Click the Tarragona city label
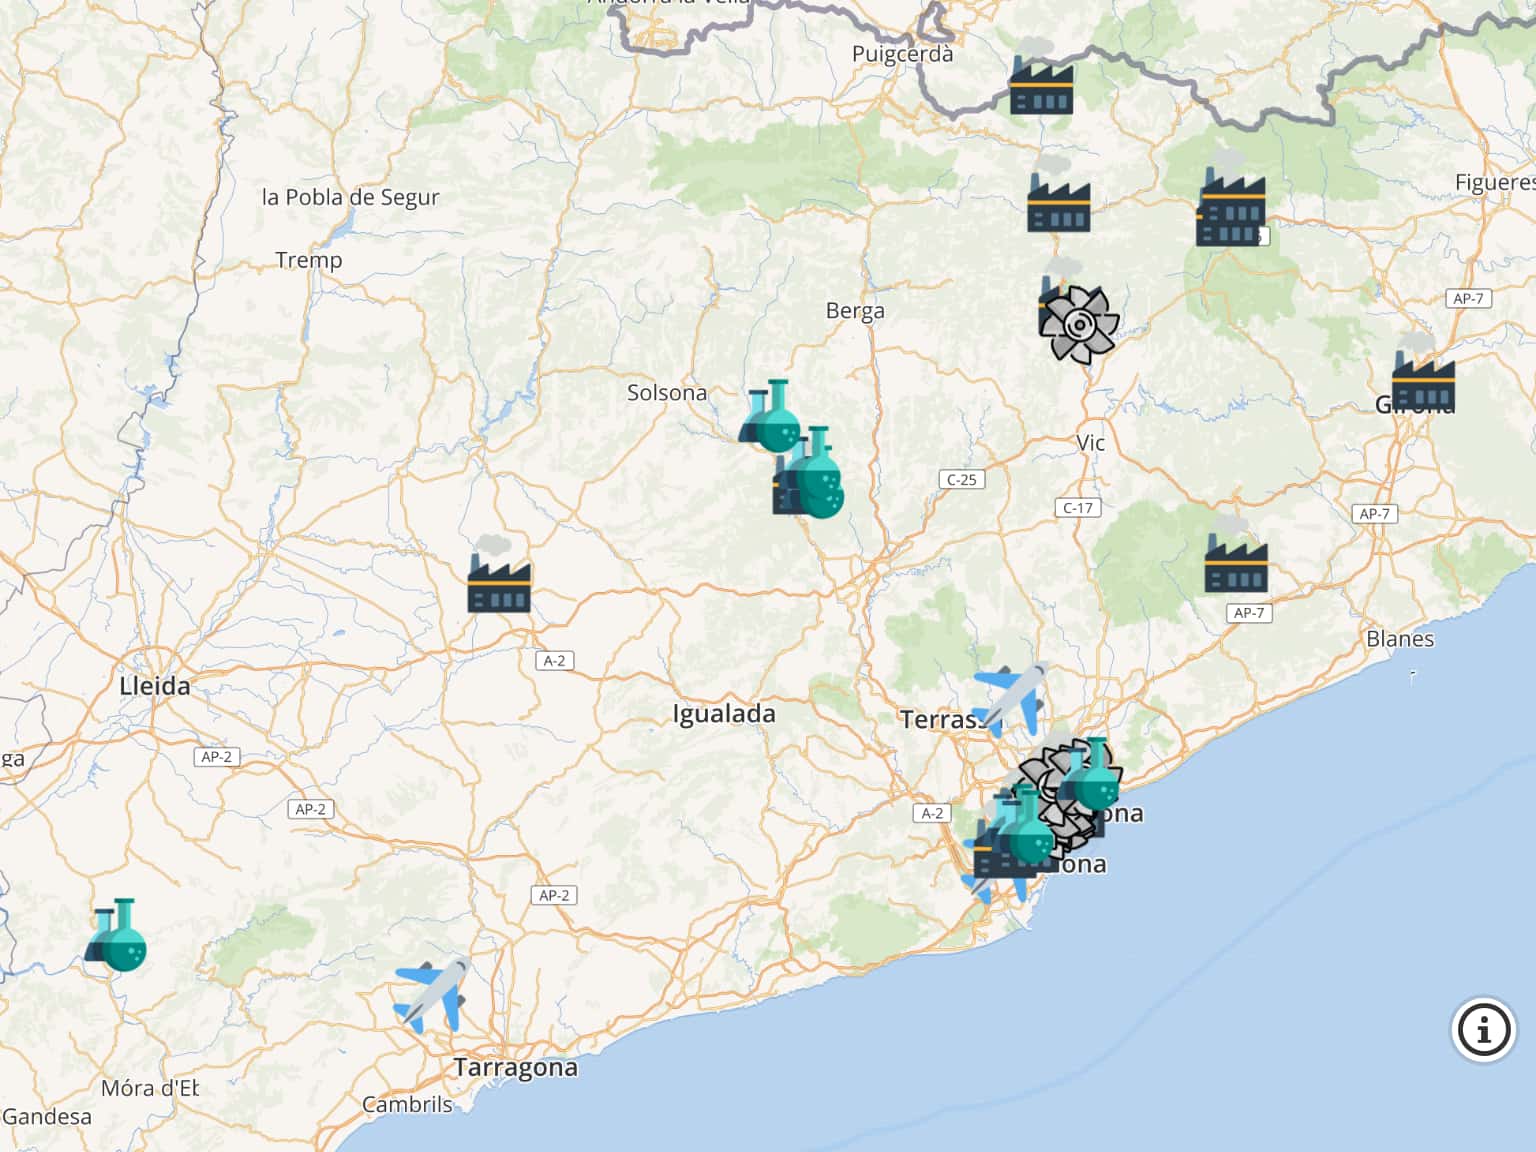This screenshot has height=1152, width=1536. pyautogui.click(x=515, y=1068)
